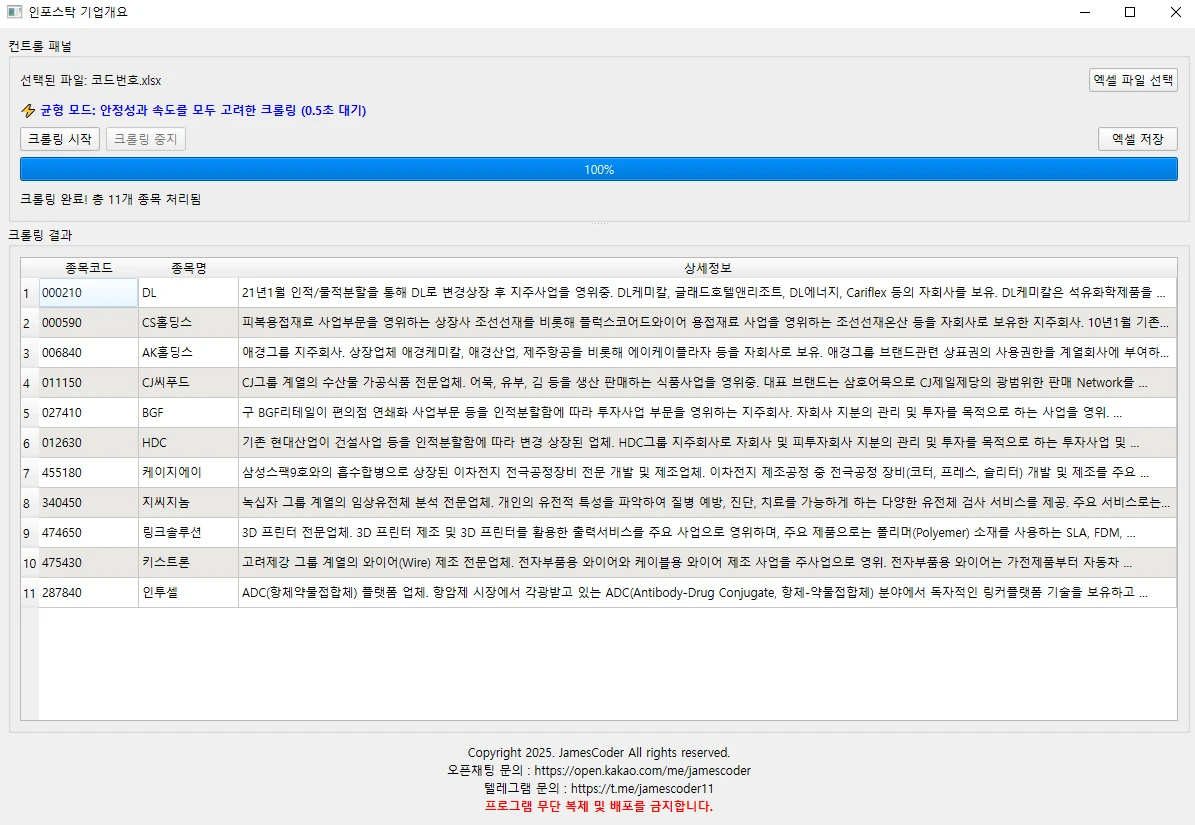Select the CS홀딩스 name cell
Screen dimensions: 1195x825
[x=188, y=322]
